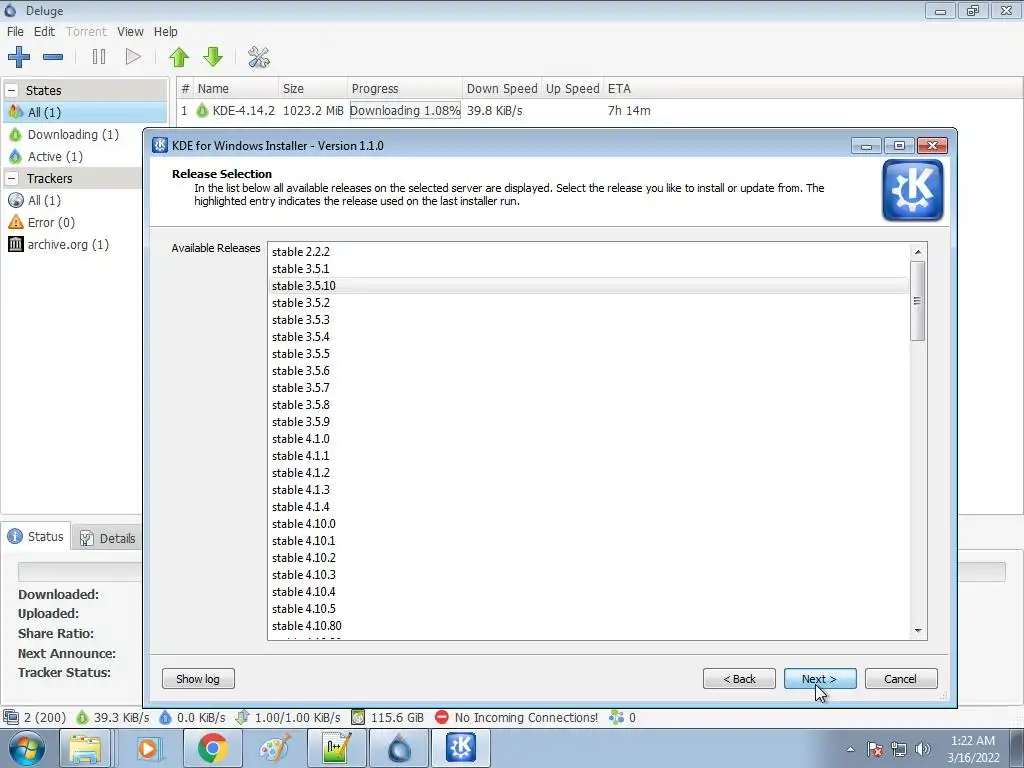Switch to the Details tab in Deluge

108,538
